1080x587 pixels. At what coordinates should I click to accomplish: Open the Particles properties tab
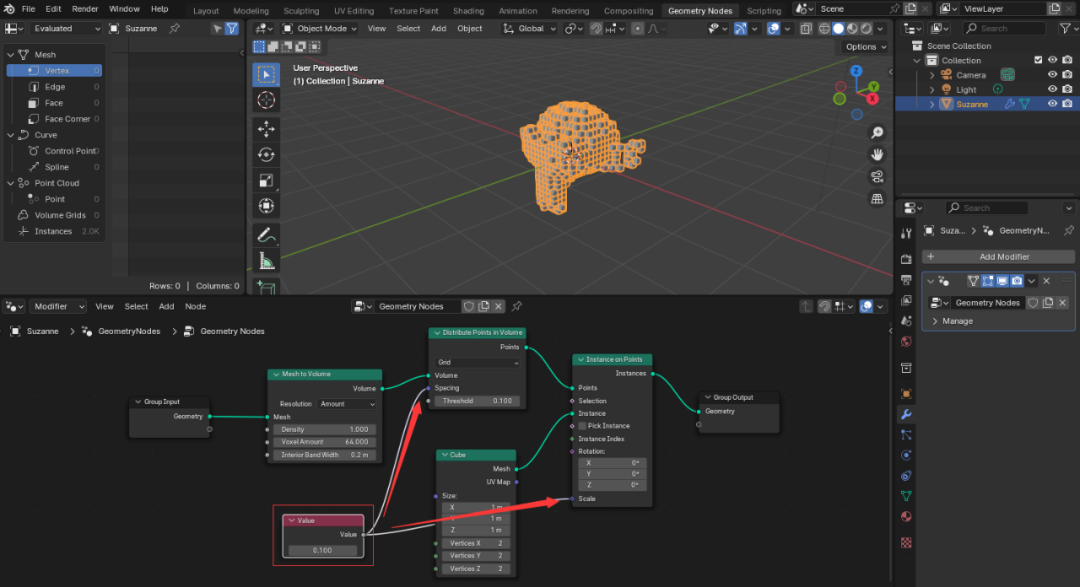(906, 435)
